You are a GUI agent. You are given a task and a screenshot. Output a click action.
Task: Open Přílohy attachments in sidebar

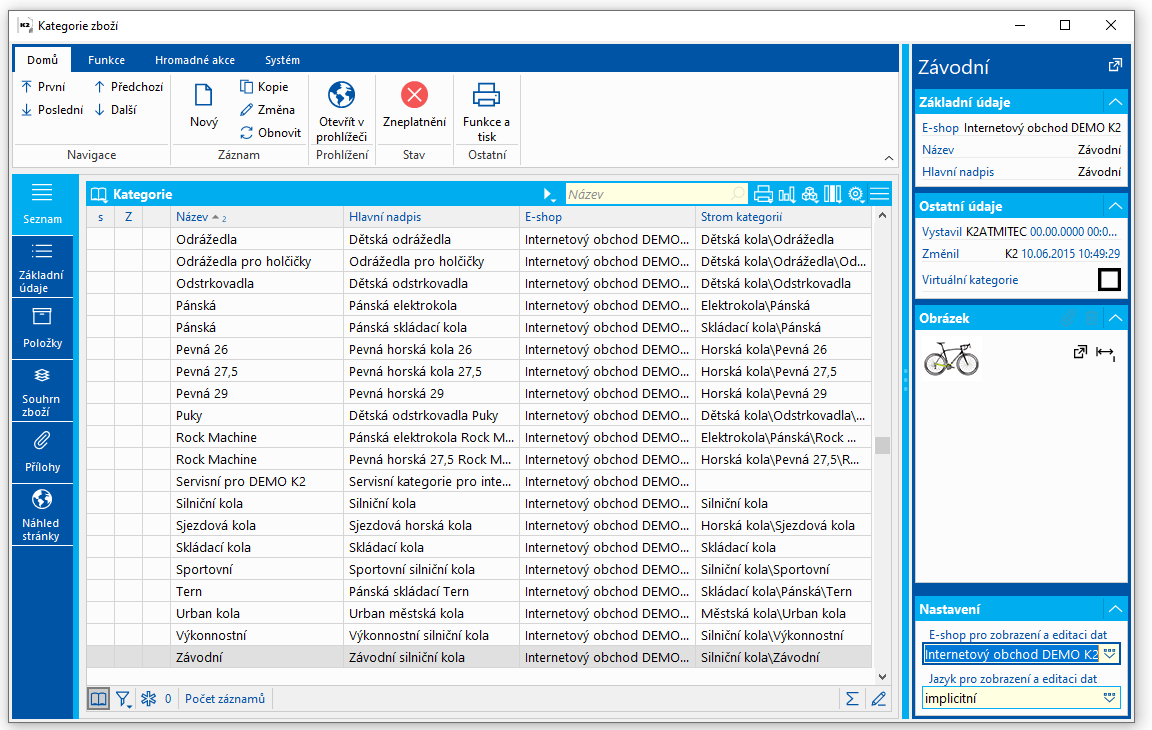[x=42, y=451]
